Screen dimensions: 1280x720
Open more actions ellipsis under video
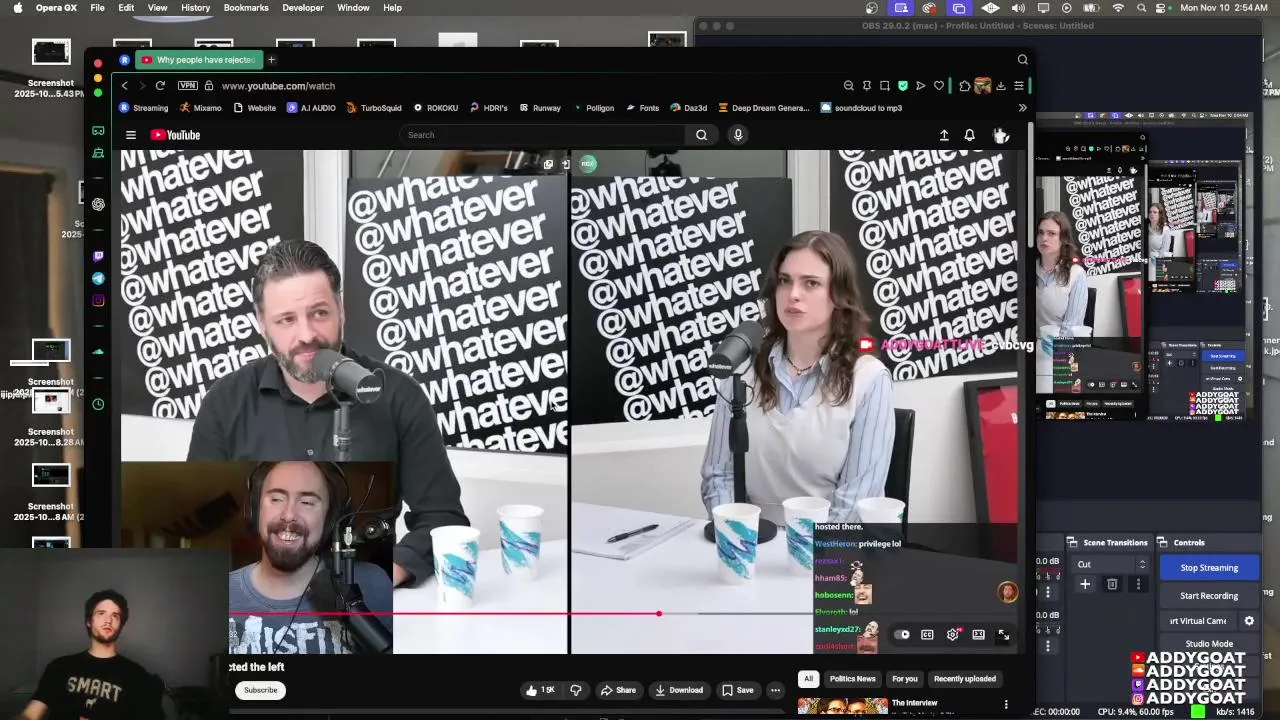click(775, 690)
